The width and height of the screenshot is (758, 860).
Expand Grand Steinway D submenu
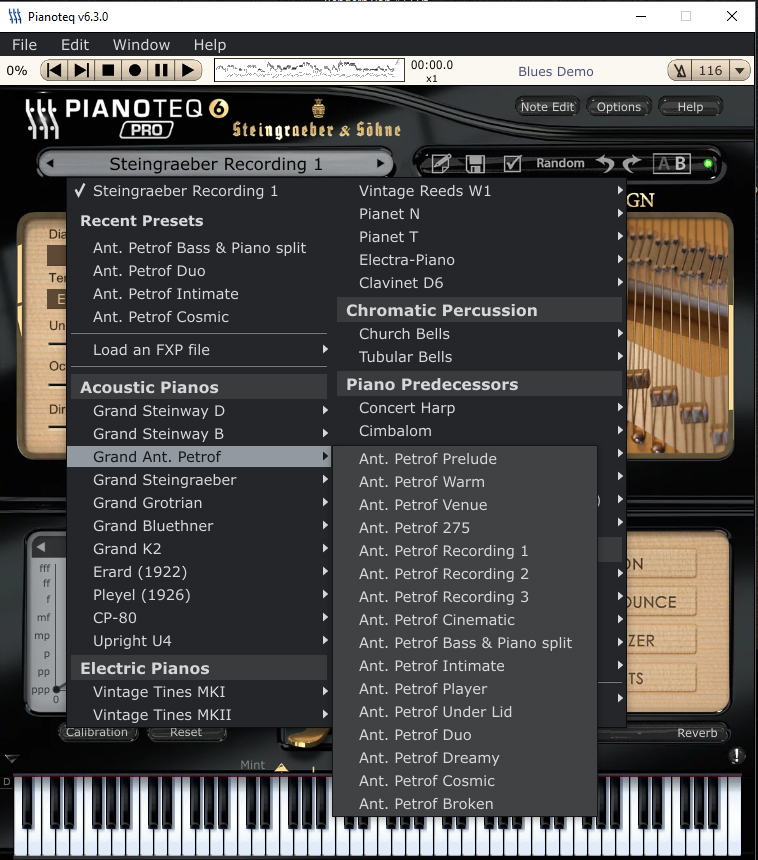coord(199,411)
